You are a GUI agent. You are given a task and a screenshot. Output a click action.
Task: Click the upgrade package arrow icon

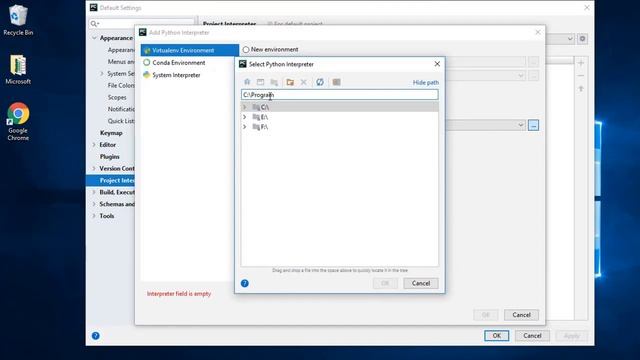pos(581,89)
